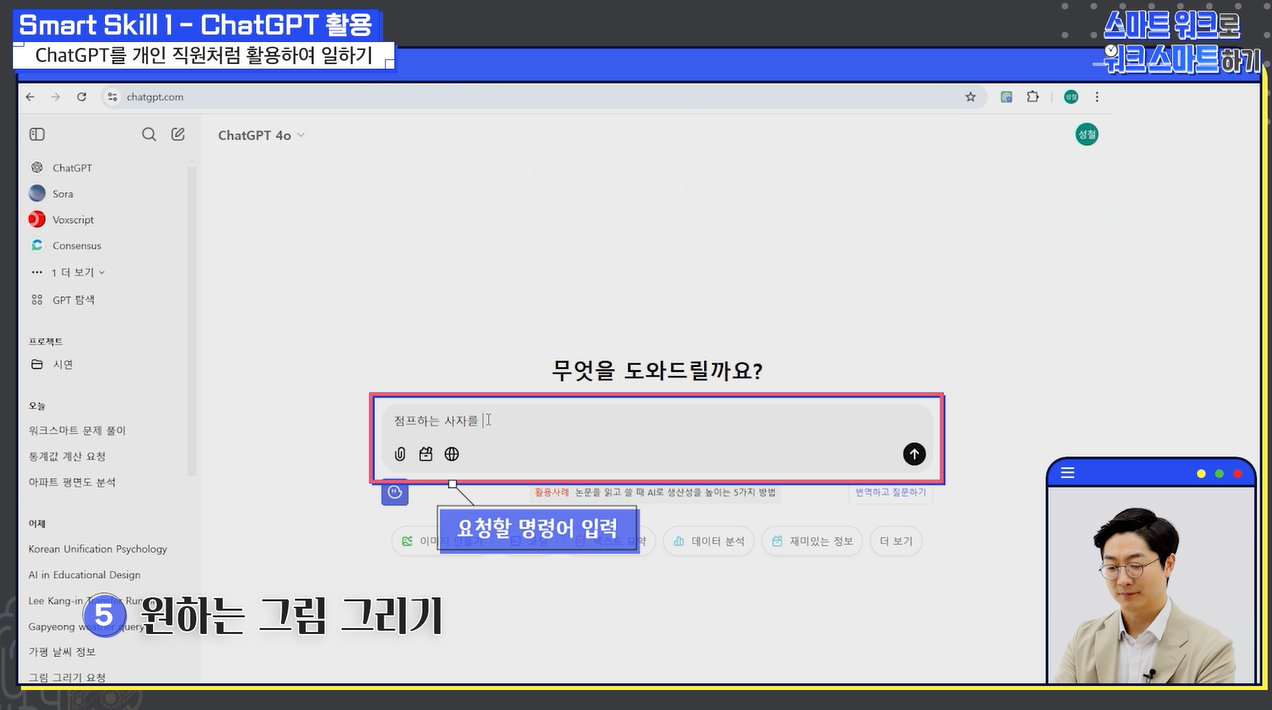Open the browser extension icon next to the star
Screen dimensions: 1272x710
pyautogui.click(x=1006, y=97)
